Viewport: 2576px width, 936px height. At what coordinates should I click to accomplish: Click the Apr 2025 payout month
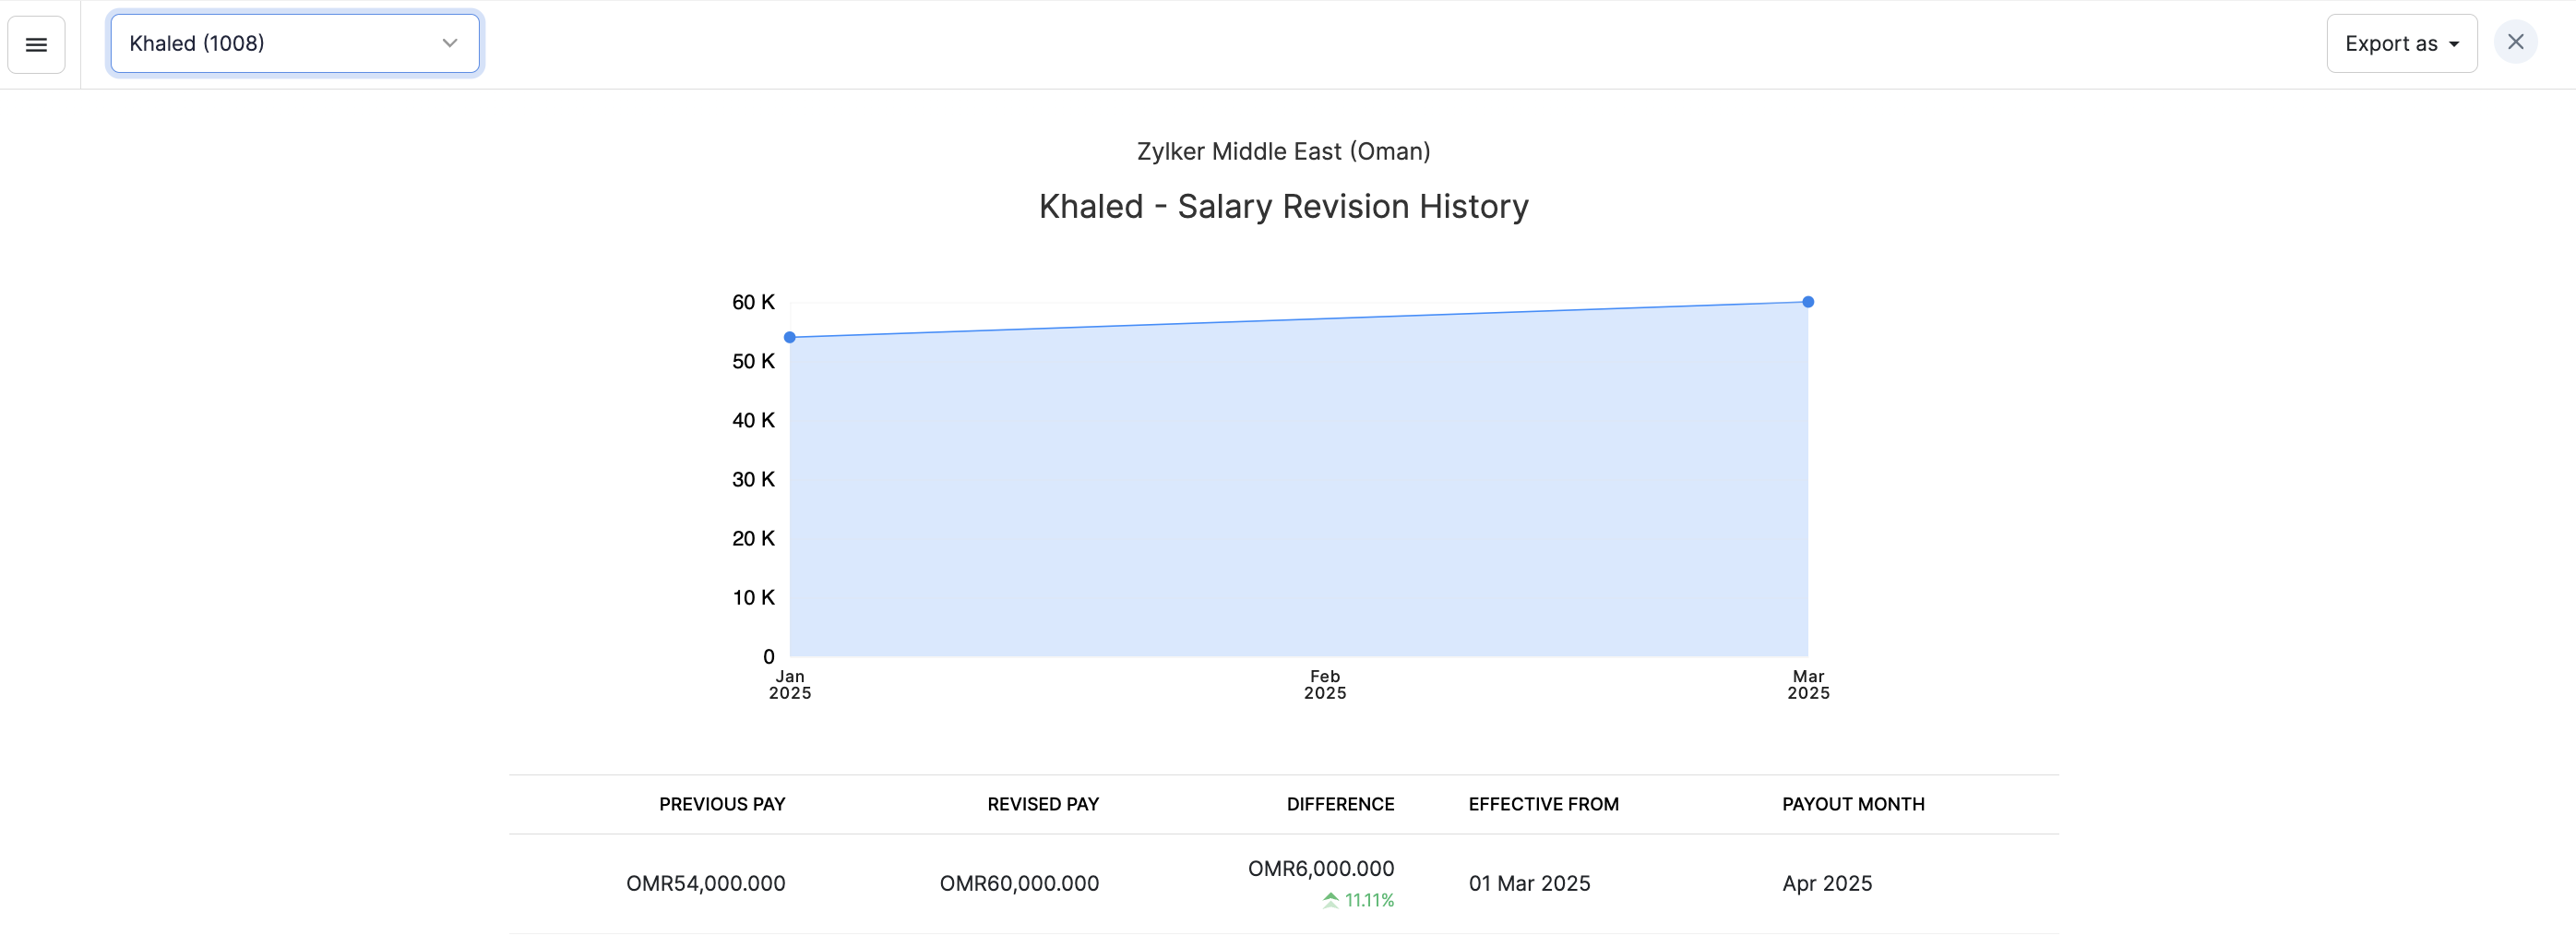1826,883
